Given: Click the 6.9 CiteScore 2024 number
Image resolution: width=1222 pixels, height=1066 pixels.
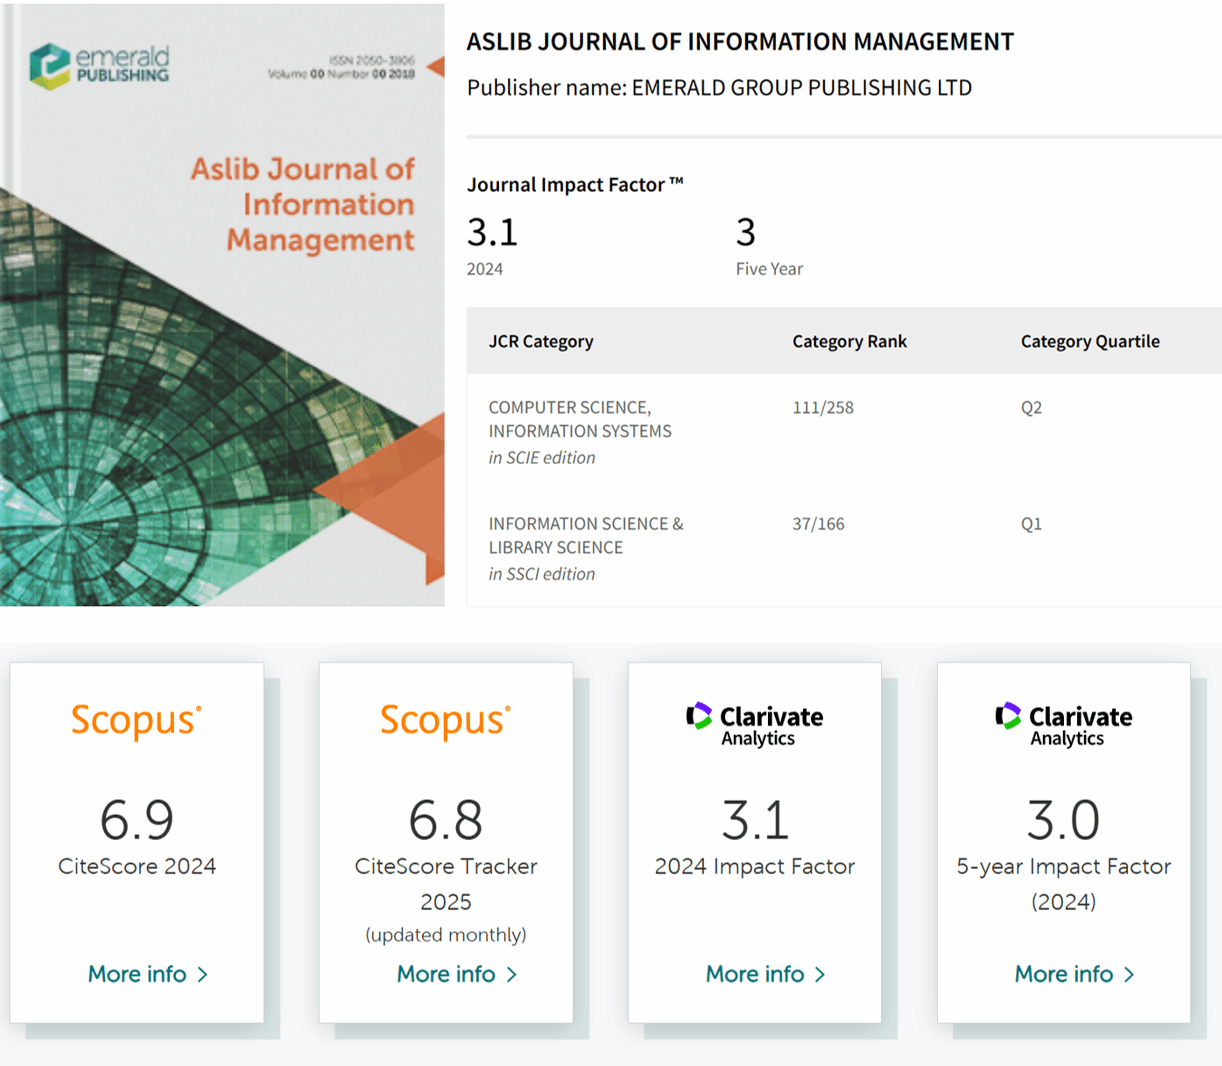Looking at the screenshot, I should click(x=137, y=820).
